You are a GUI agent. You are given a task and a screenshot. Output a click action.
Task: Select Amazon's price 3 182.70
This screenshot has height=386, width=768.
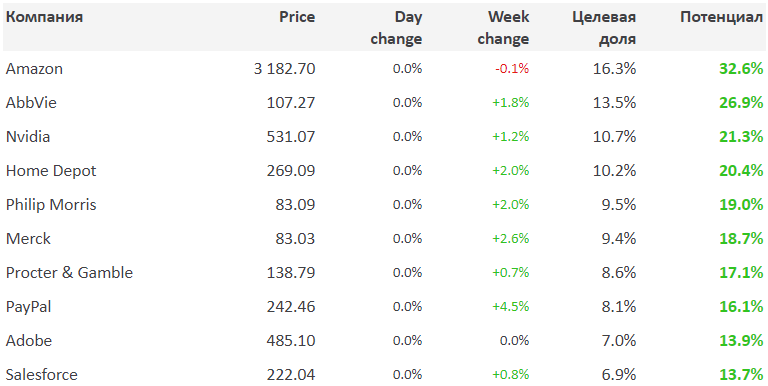click(x=284, y=69)
